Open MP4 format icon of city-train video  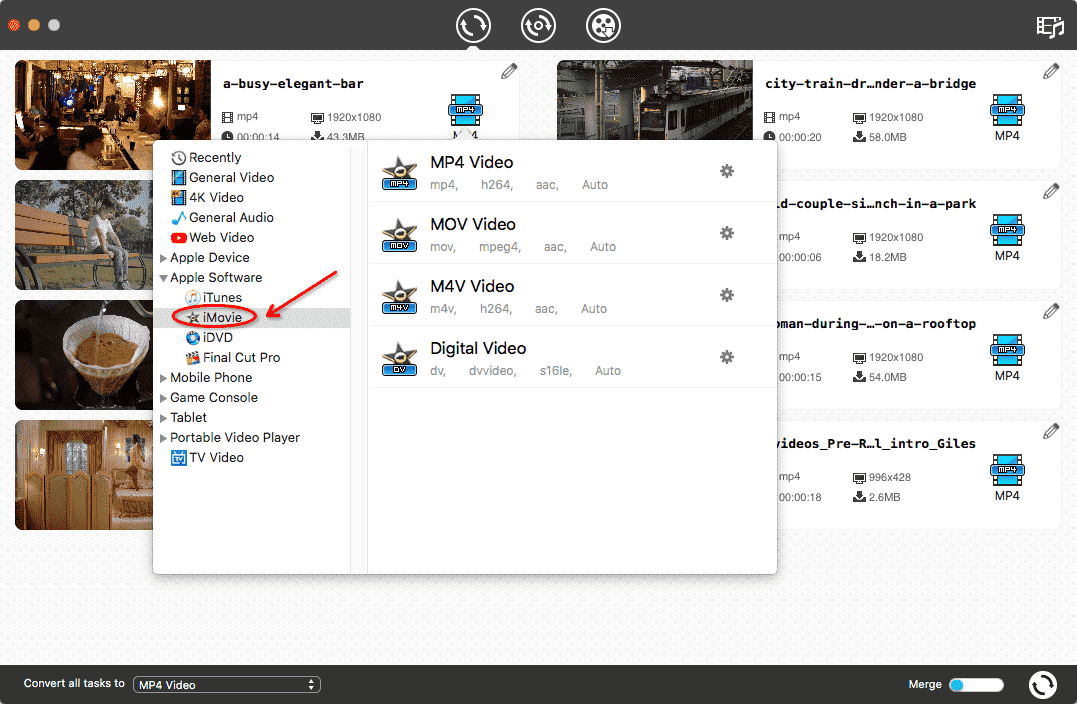pyautogui.click(x=1007, y=111)
